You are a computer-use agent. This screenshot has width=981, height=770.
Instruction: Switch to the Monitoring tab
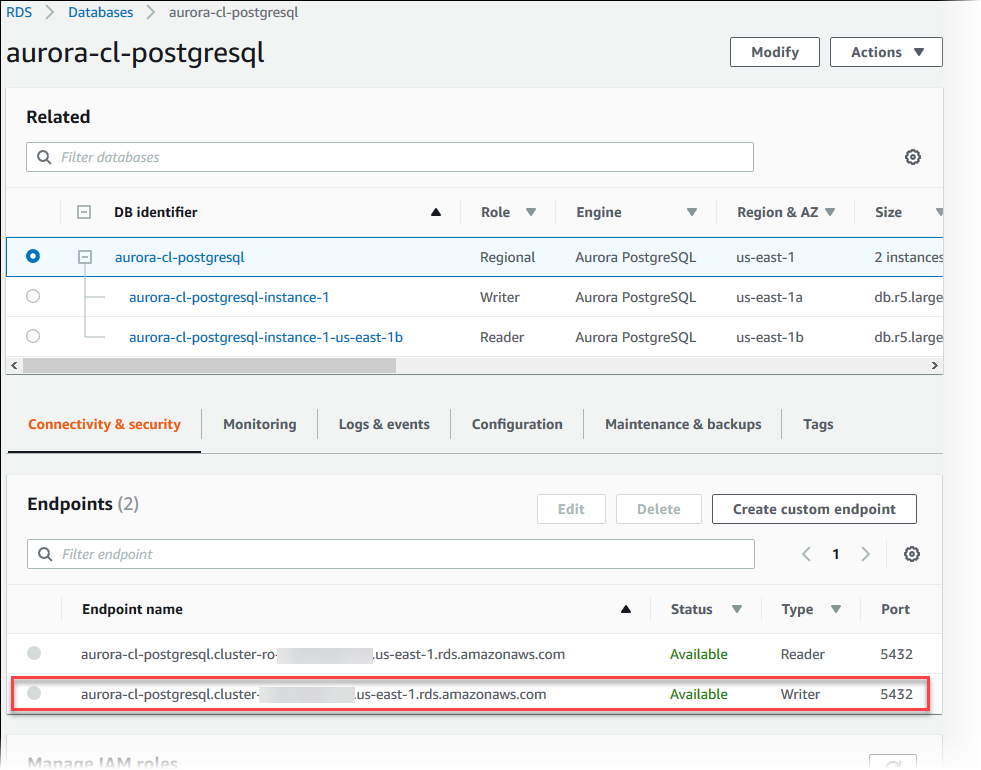click(259, 424)
